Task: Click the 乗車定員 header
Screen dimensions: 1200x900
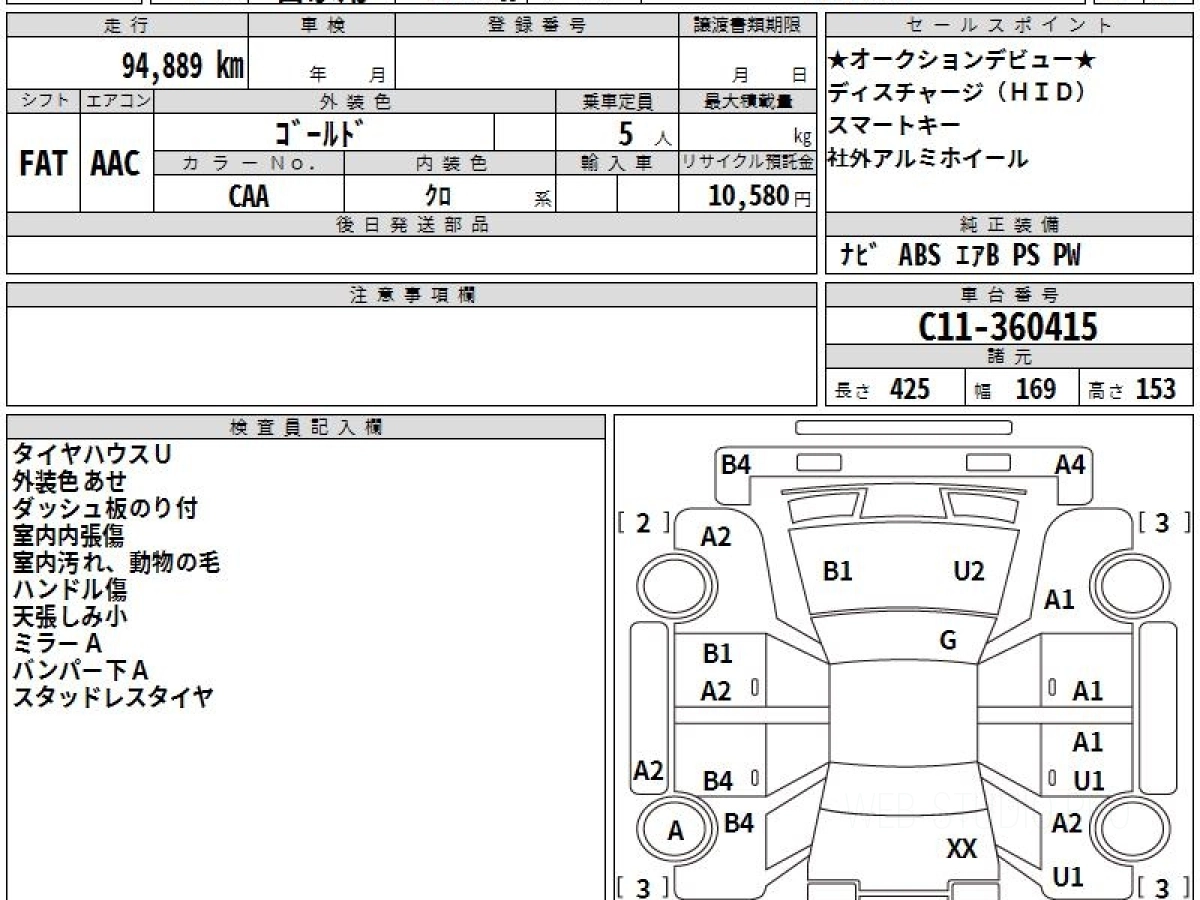Action: coord(618,101)
